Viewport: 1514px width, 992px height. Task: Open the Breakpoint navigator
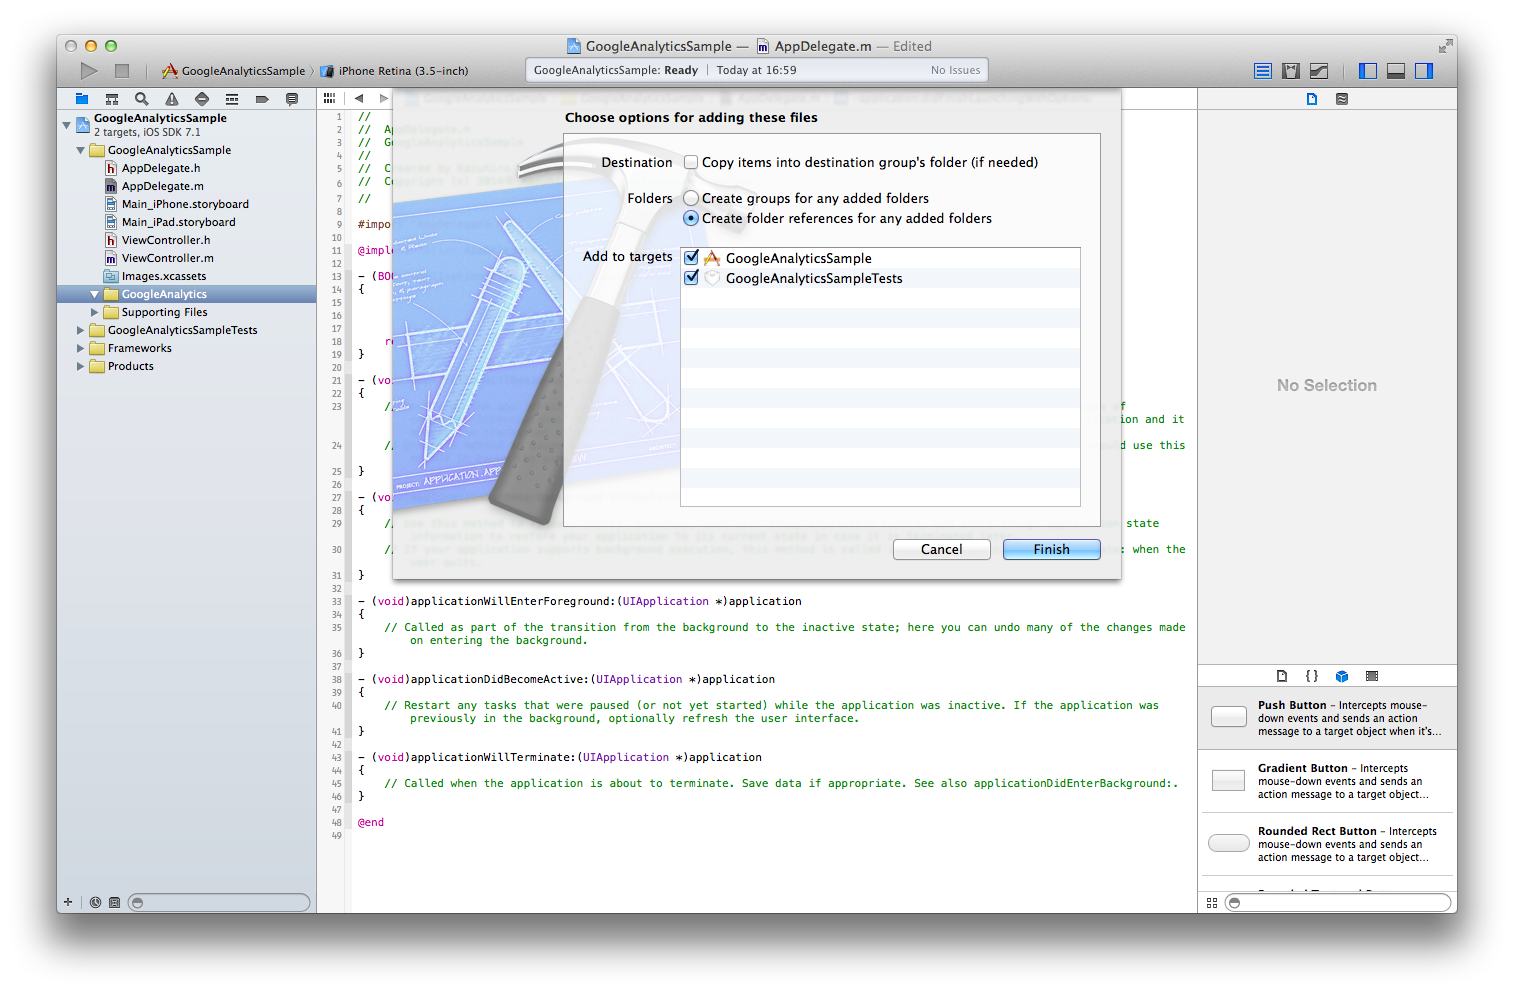tap(261, 98)
